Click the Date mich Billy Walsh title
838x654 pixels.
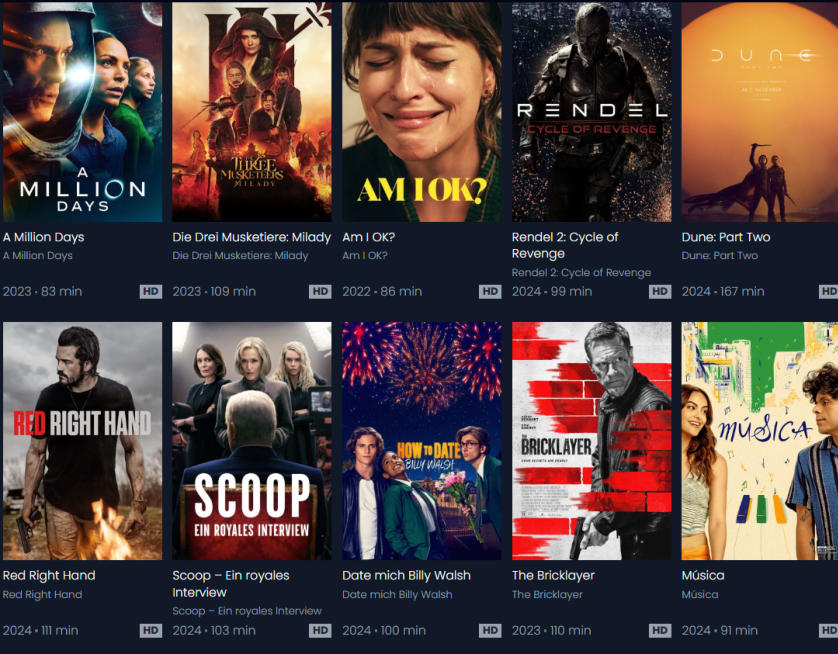click(x=407, y=575)
